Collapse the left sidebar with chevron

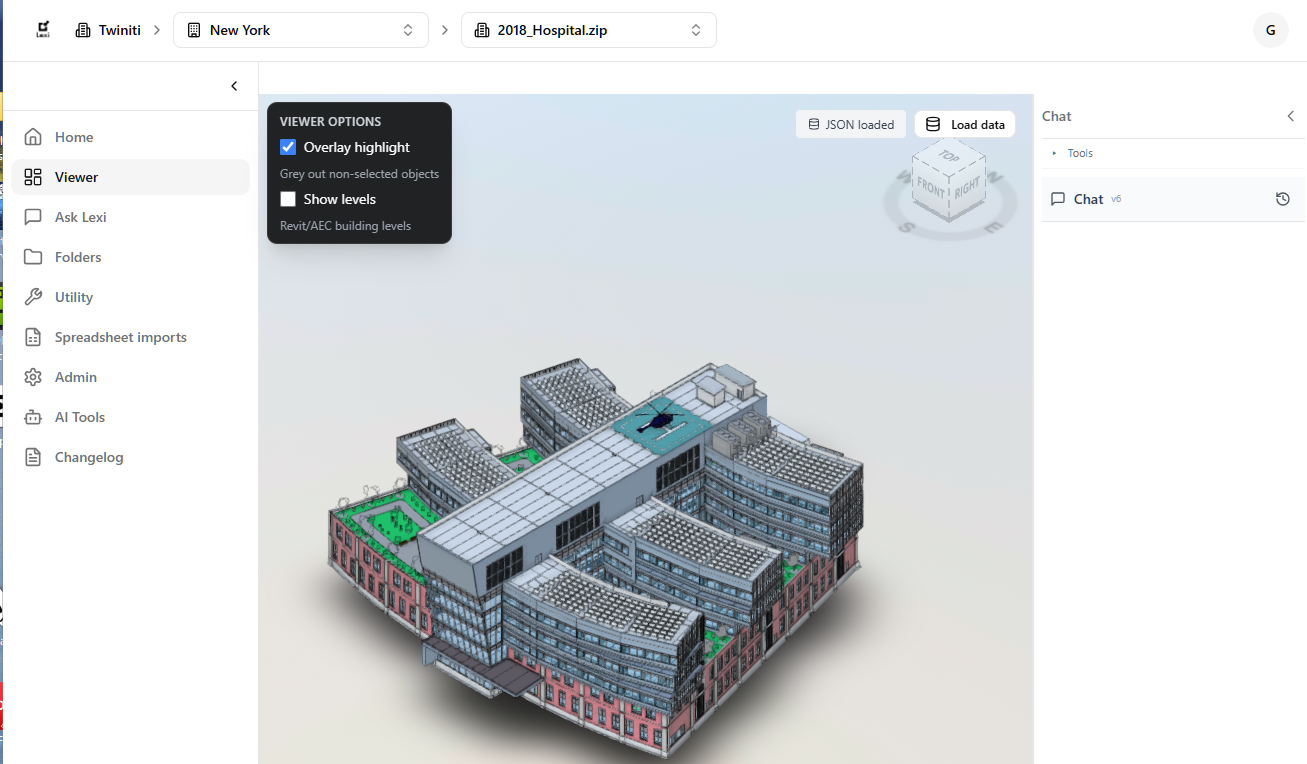tap(234, 86)
